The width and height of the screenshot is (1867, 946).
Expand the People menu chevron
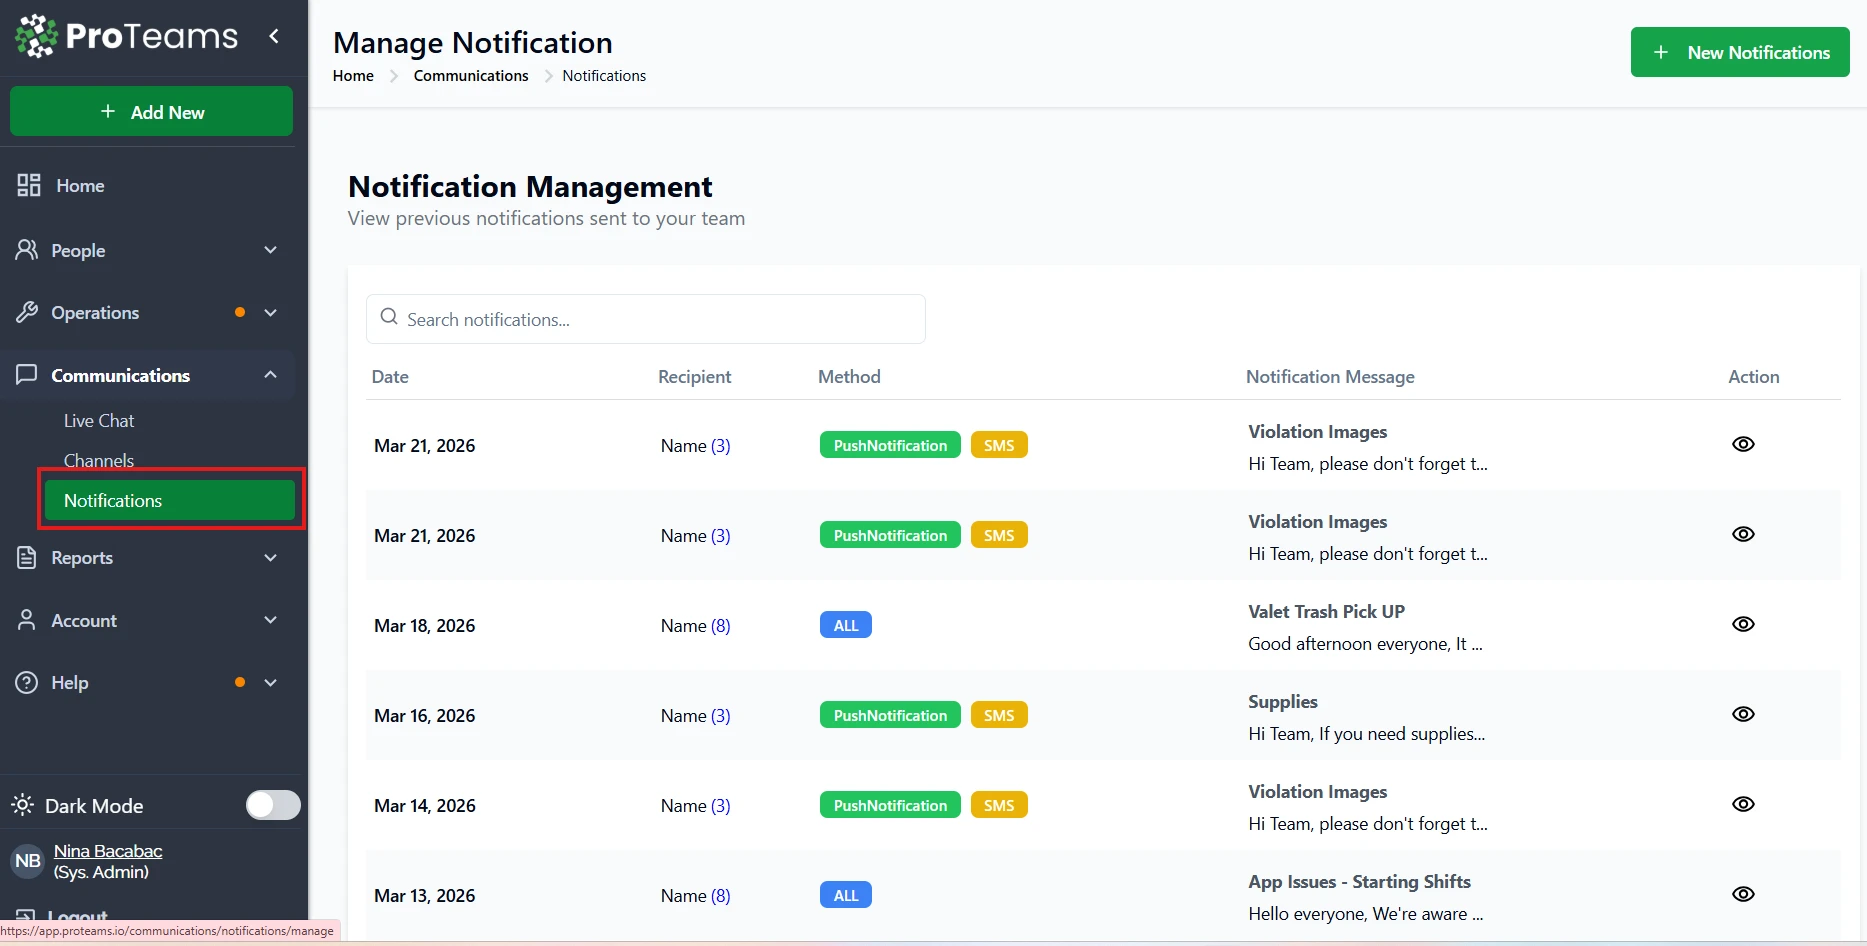point(270,250)
